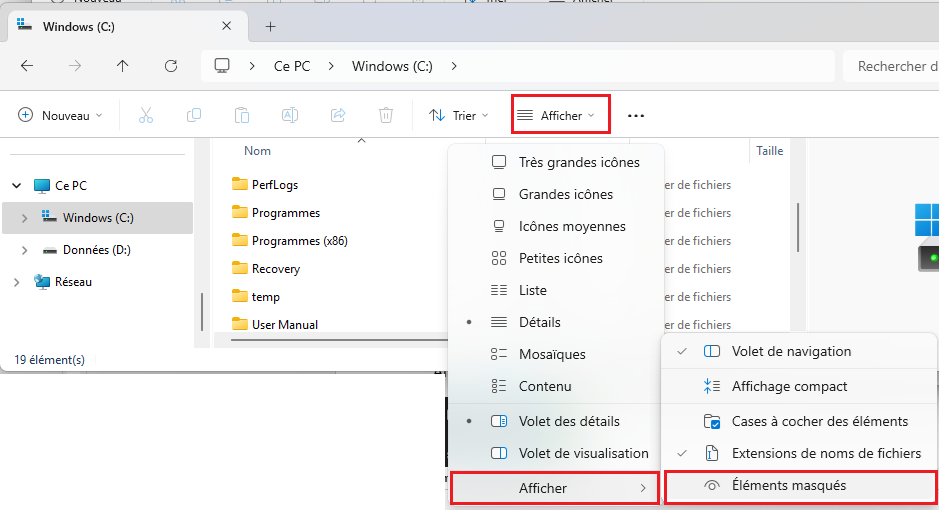This screenshot has height=510, width=939.
Task: Click the horizontal scrollbar under file list
Action: pyautogui.click(x=339, y=340)
